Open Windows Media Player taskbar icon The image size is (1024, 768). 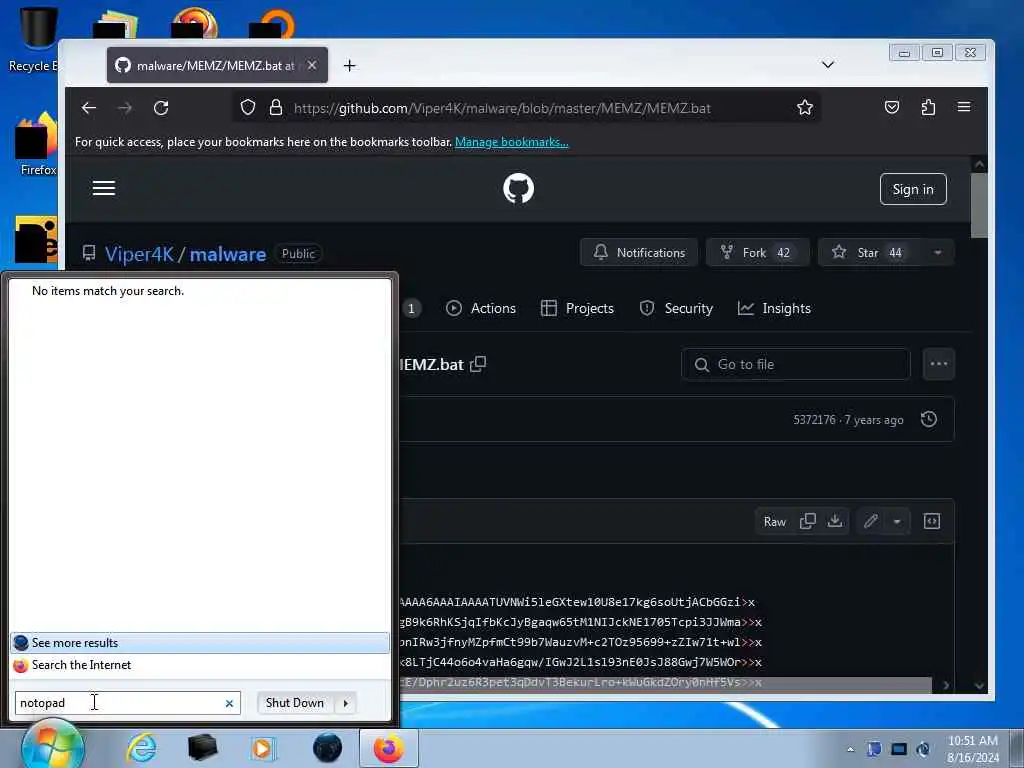point(263,748)
